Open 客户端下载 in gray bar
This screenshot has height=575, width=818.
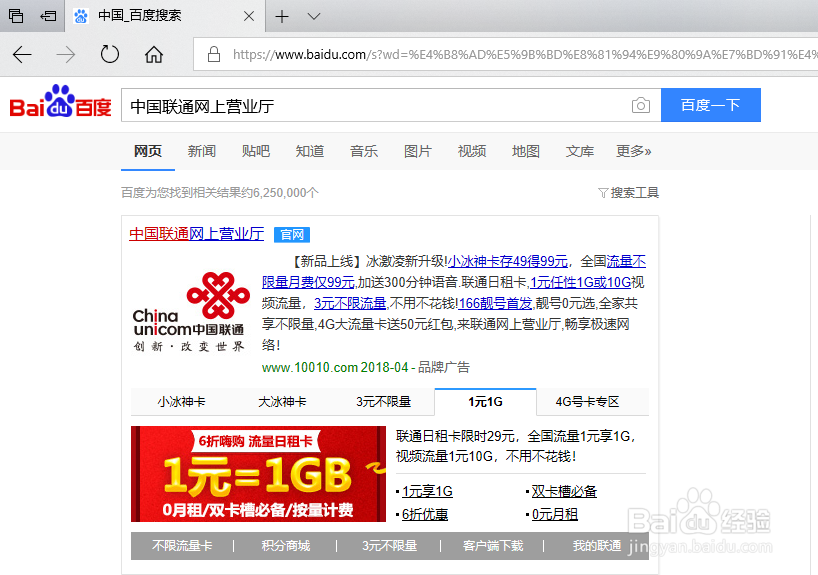[493, 546]
